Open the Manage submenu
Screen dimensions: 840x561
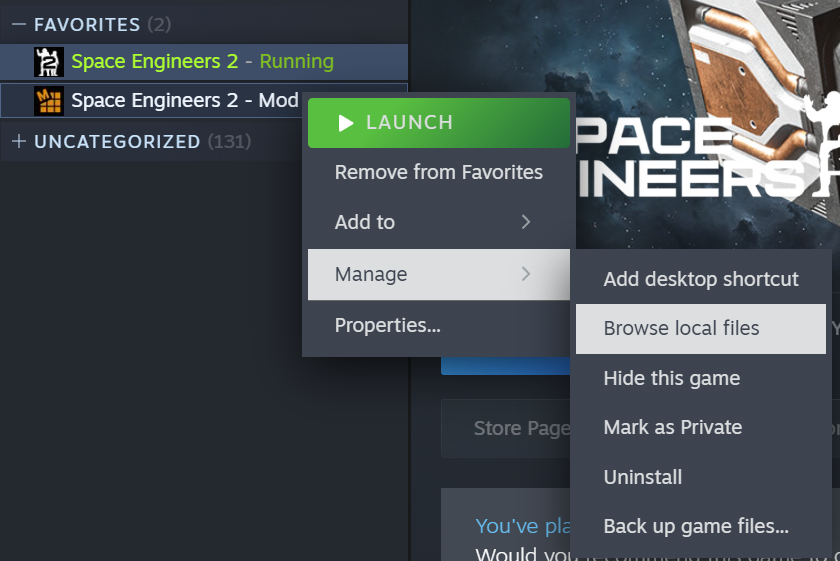pos(439,274)
